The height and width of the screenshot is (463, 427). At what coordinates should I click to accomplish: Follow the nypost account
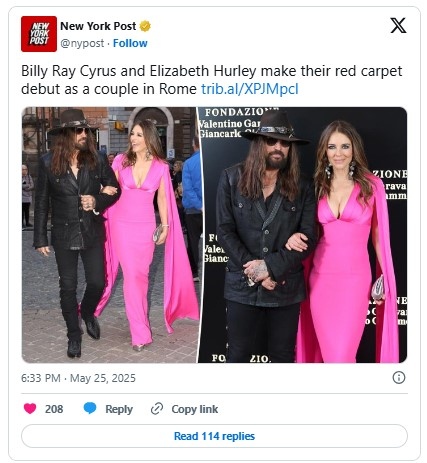(130, 43)
